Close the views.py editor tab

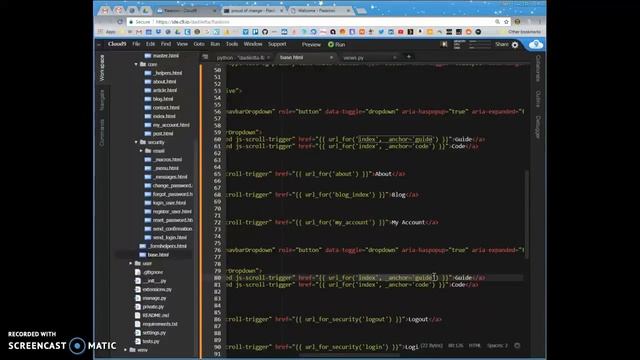click(x=394, y=58)
